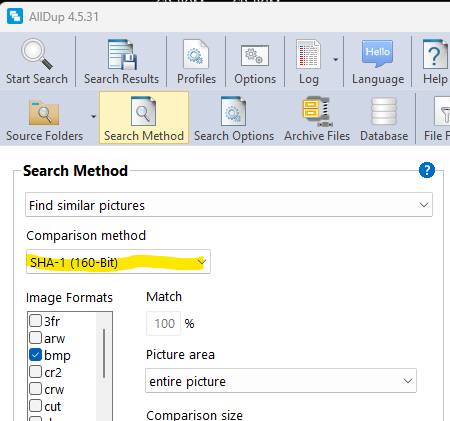
Task: Click the AllDup application icon in title bar
Action: click(x=15, y=16)
